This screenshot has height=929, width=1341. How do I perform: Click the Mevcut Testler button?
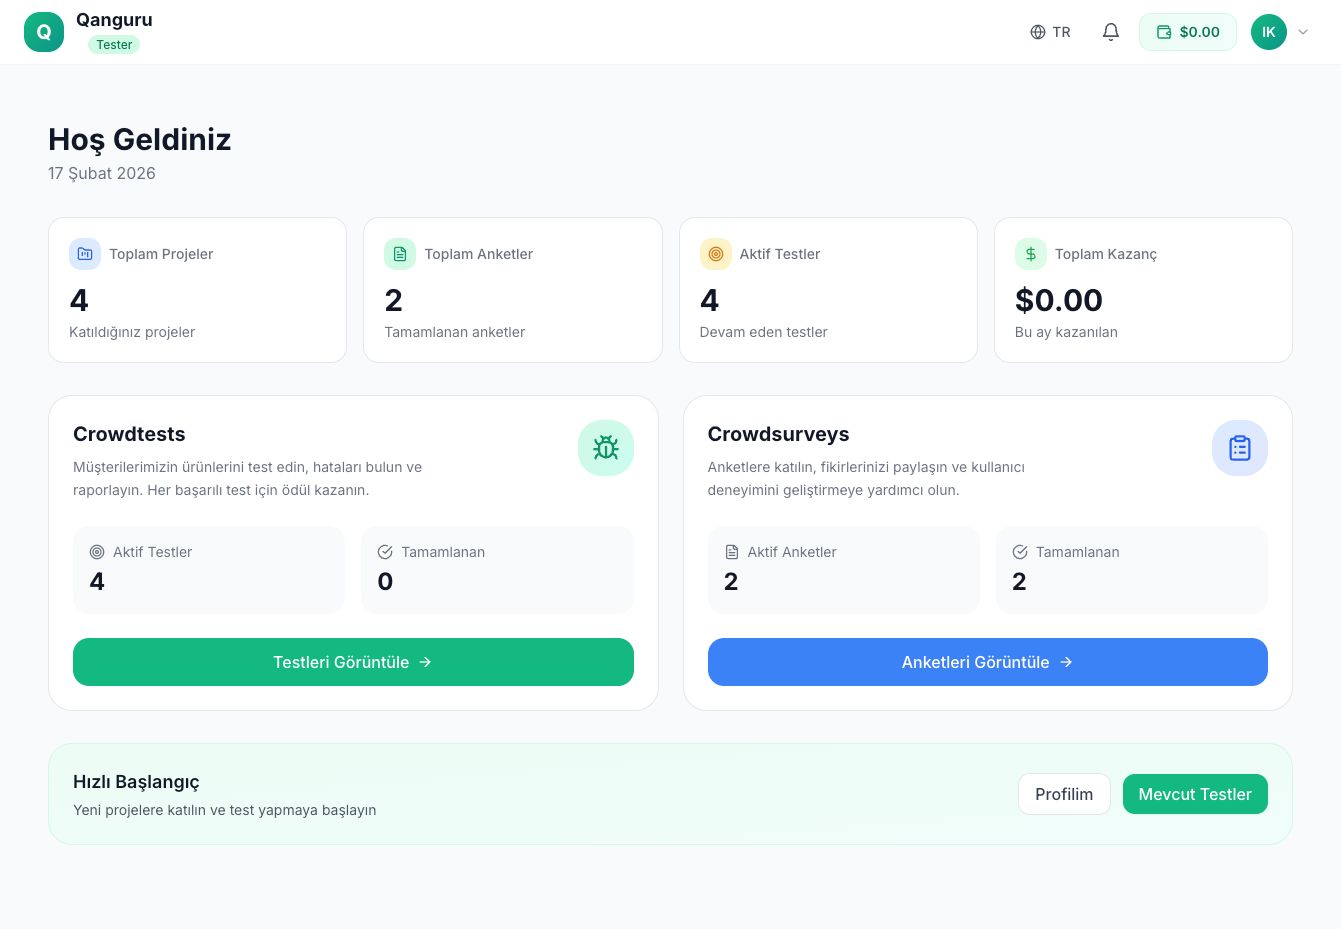pos(1195,793)
